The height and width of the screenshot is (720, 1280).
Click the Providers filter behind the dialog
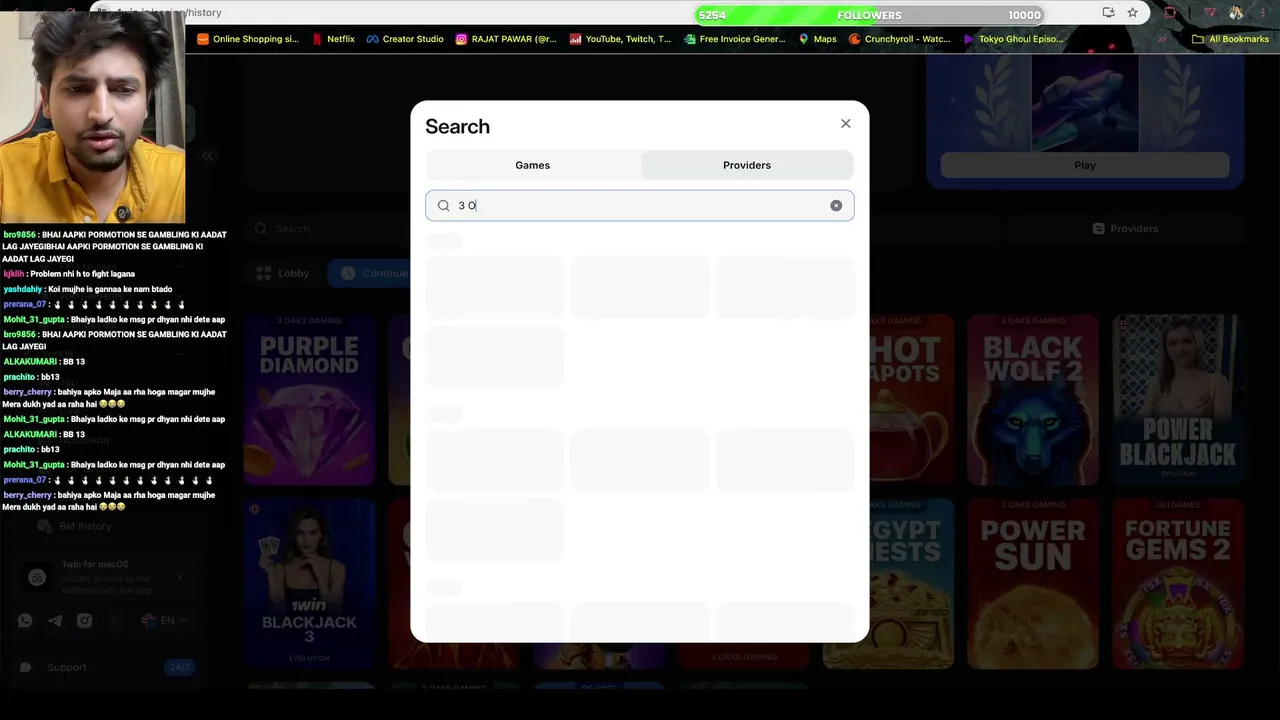coord(1125,228)
